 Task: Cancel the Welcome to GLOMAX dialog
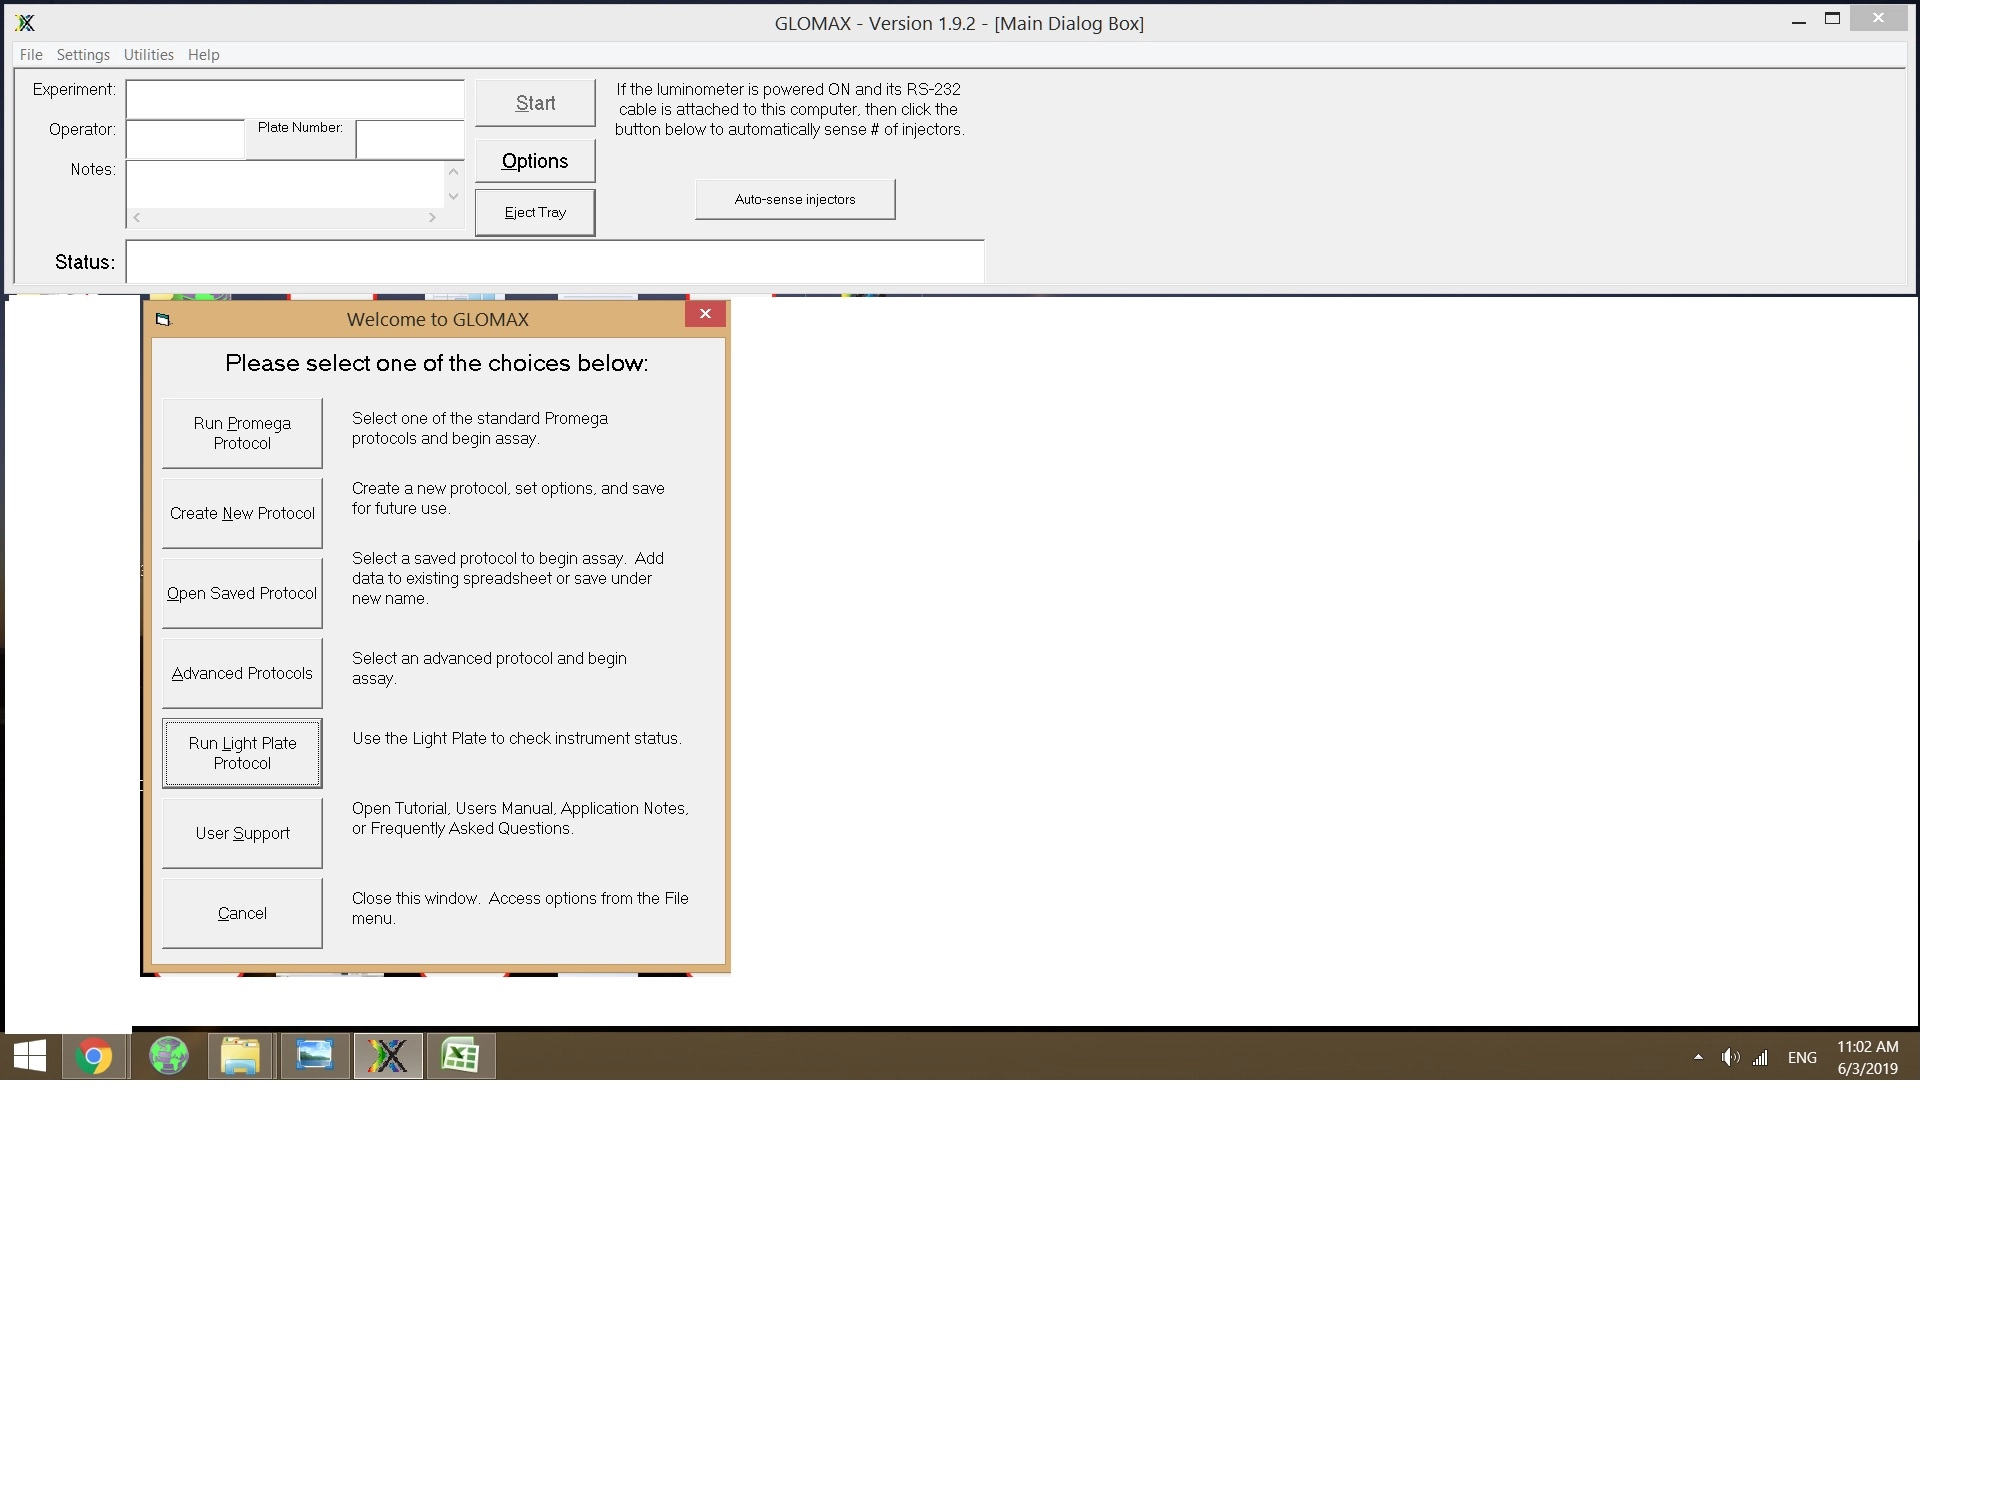241,912
